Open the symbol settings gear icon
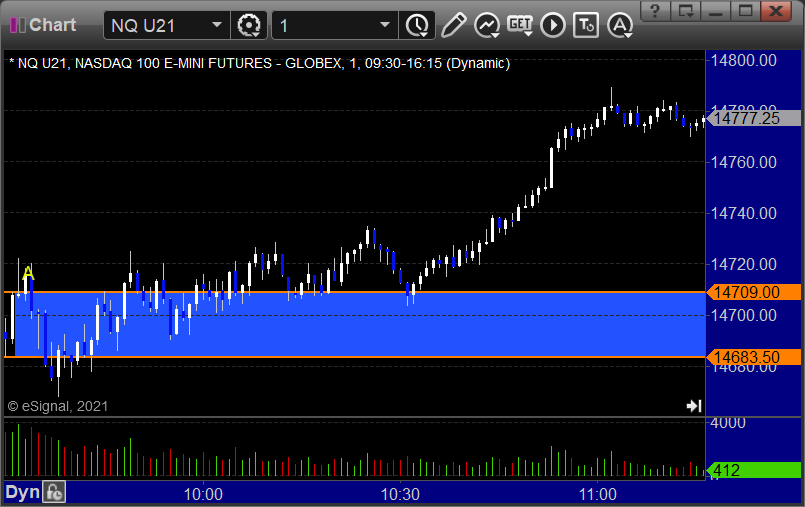 (x=249, y=25)
